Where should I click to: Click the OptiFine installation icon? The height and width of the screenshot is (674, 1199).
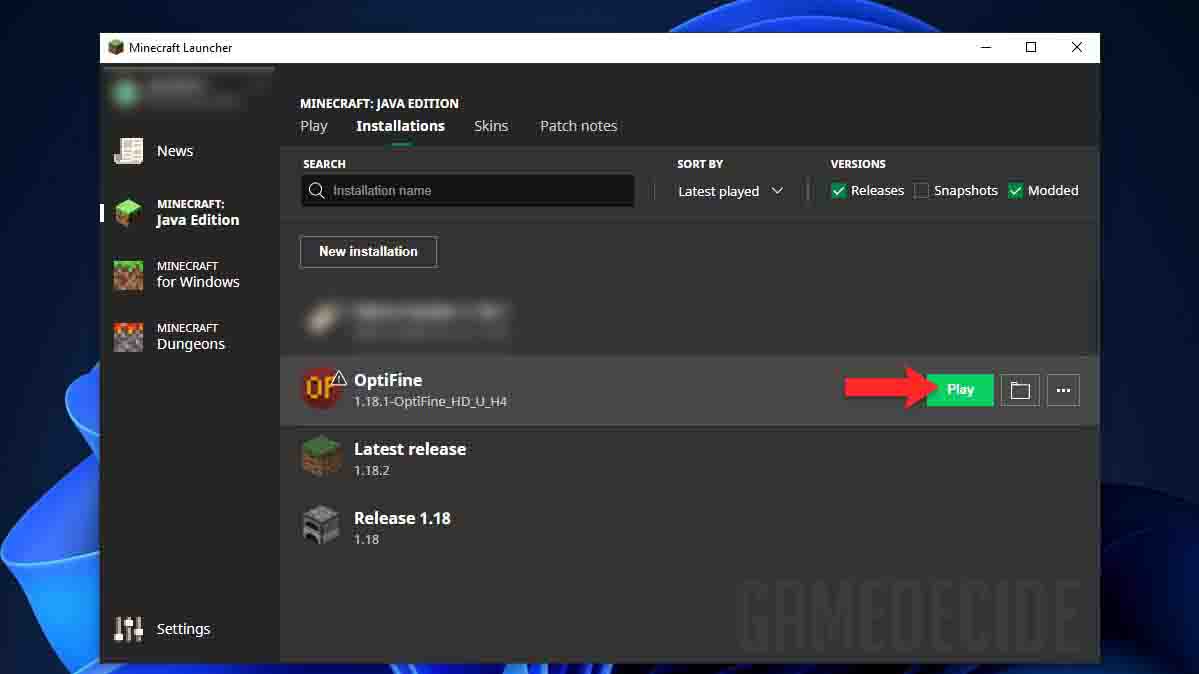(x=321, y=388)
